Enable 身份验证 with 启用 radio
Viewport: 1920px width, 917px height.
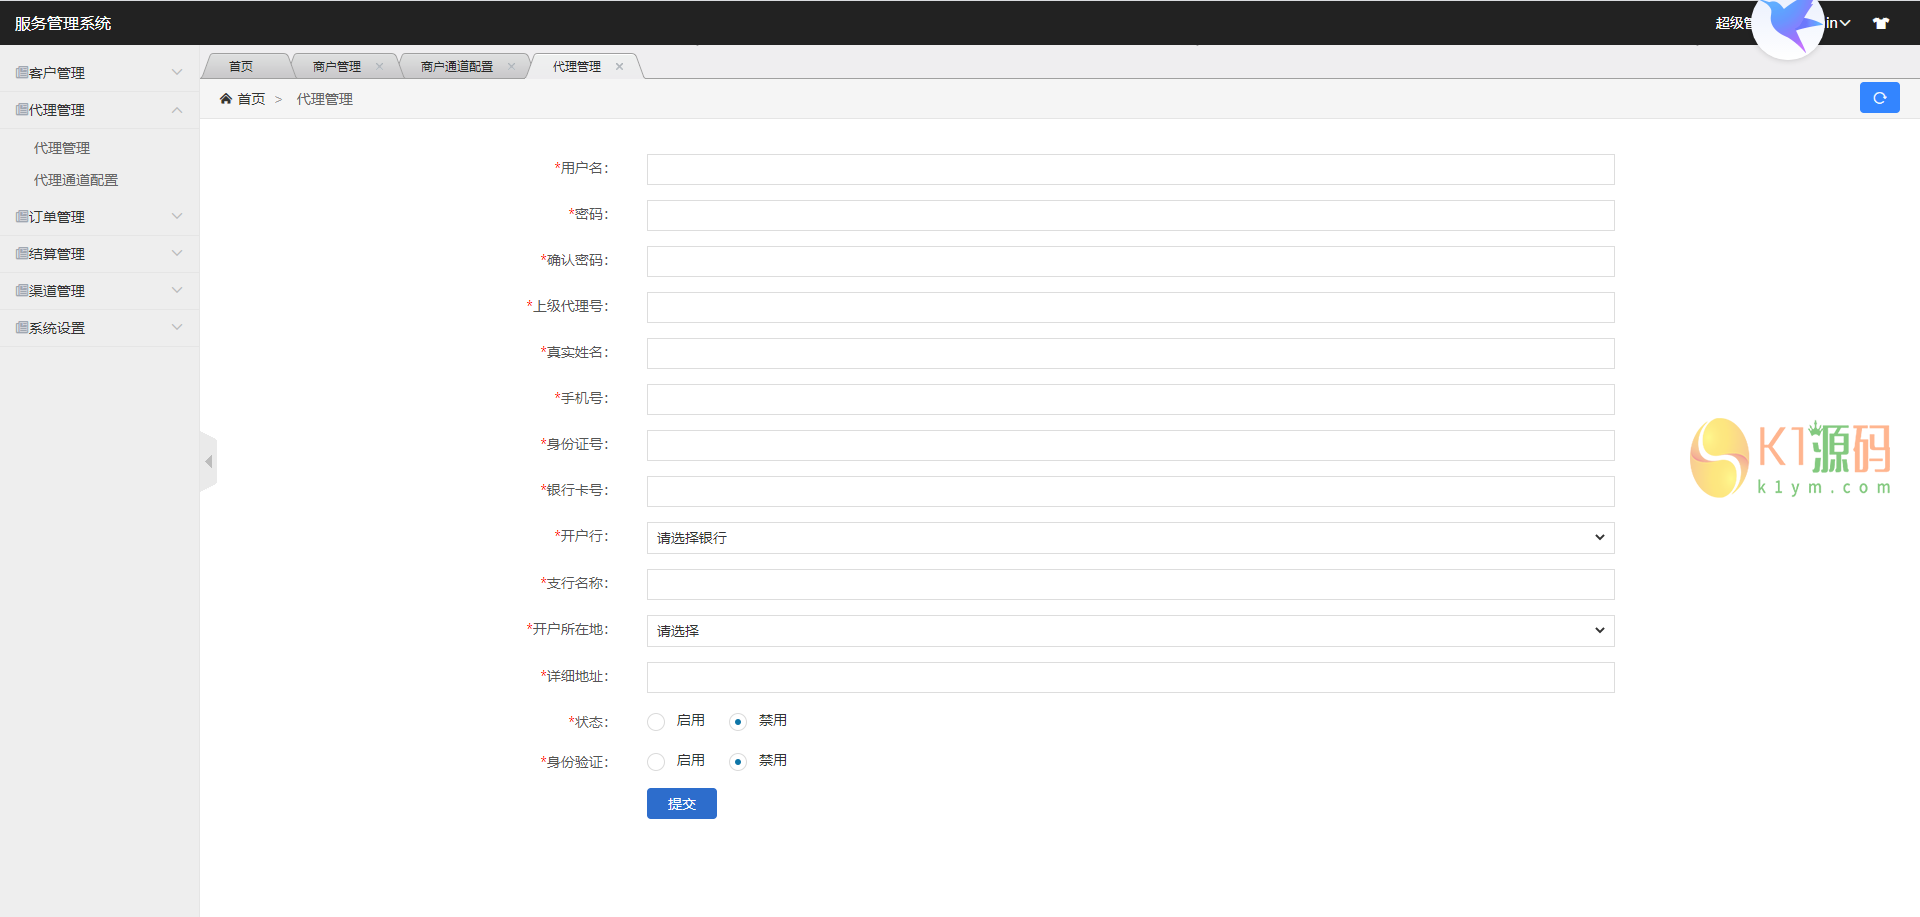pyautogui.click(x=656, y=762)
